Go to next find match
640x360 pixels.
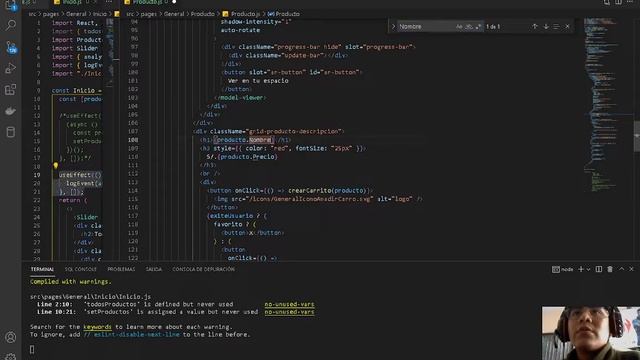point(546,27)
